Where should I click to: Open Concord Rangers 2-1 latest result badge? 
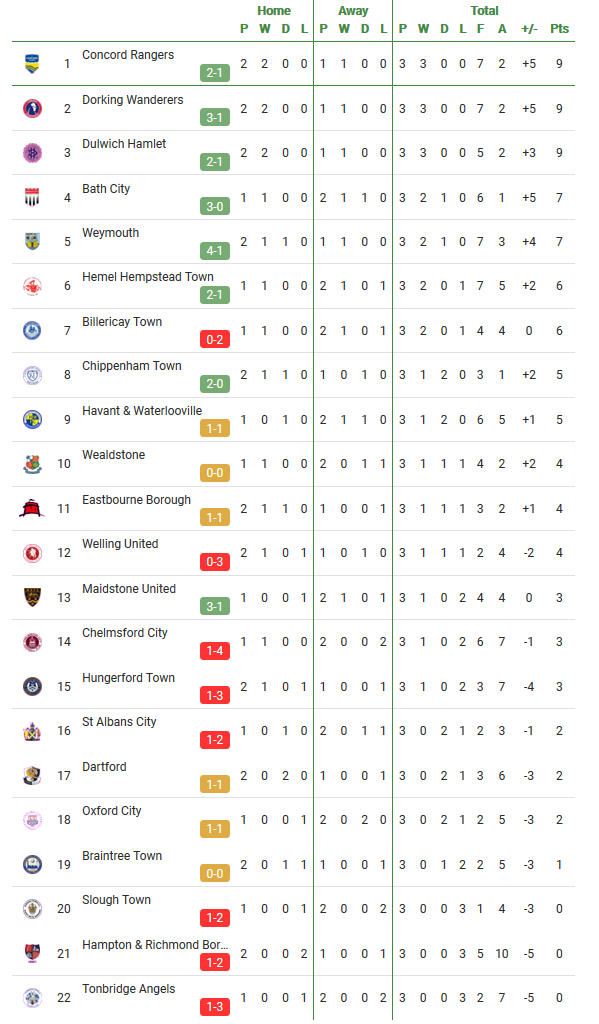coord(215,73)
